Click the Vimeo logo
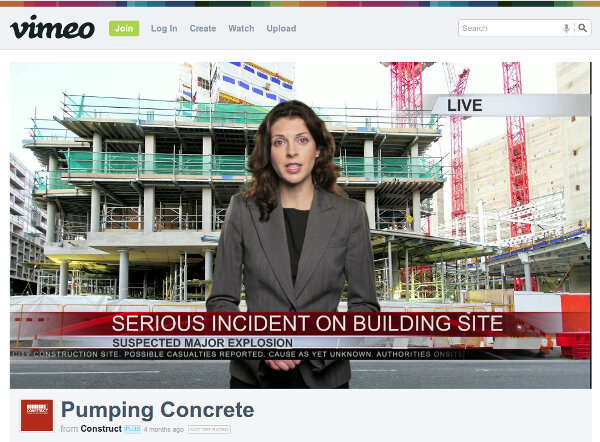The height and width of the screenshot is (442, 600). 52,28
